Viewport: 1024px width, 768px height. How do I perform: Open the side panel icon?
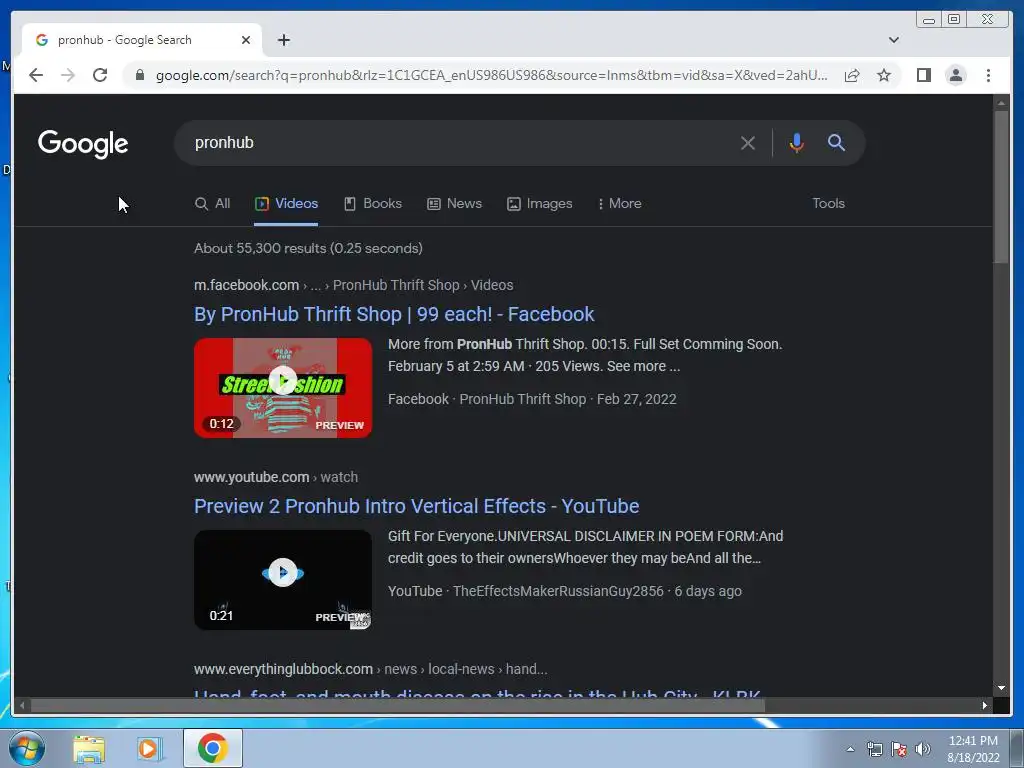(923, 75)
